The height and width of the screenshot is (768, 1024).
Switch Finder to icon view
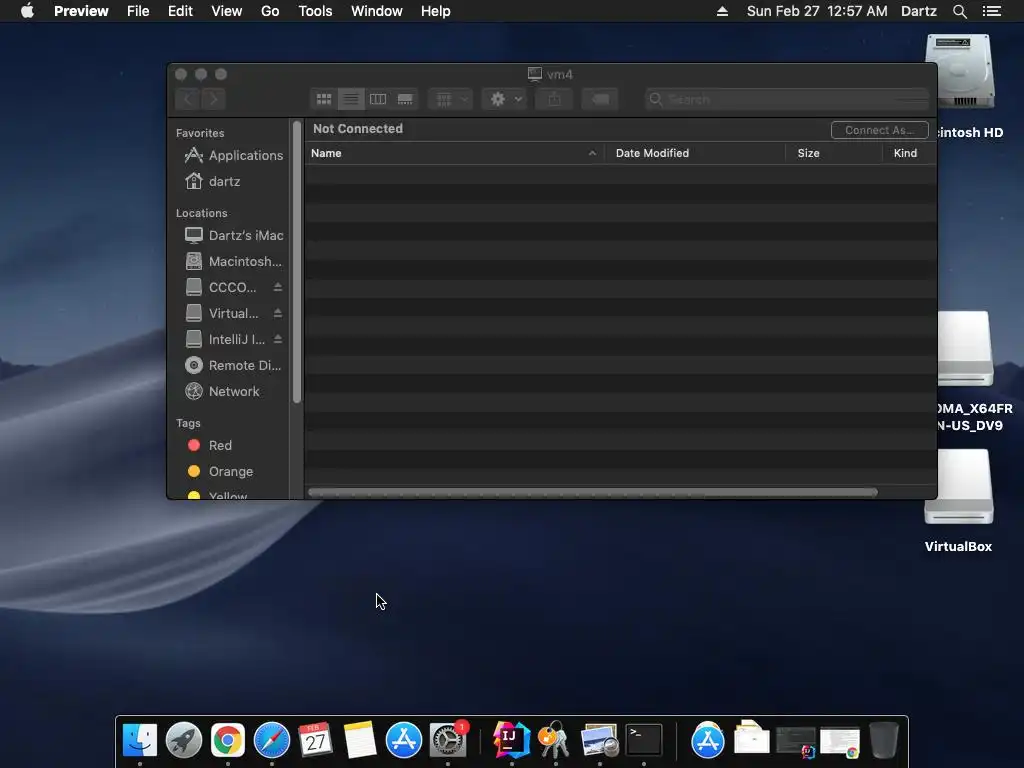(x=324, y=99)
